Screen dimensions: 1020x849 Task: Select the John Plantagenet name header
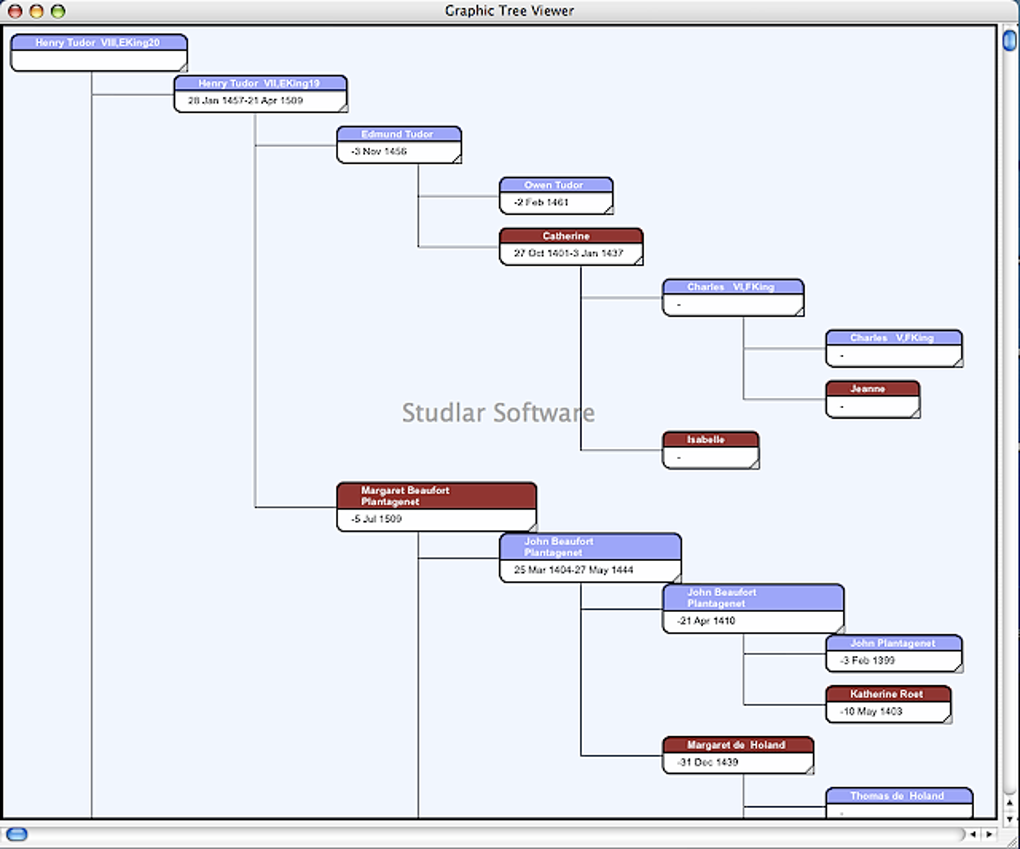pyautogui.click(x=894, y=643)
